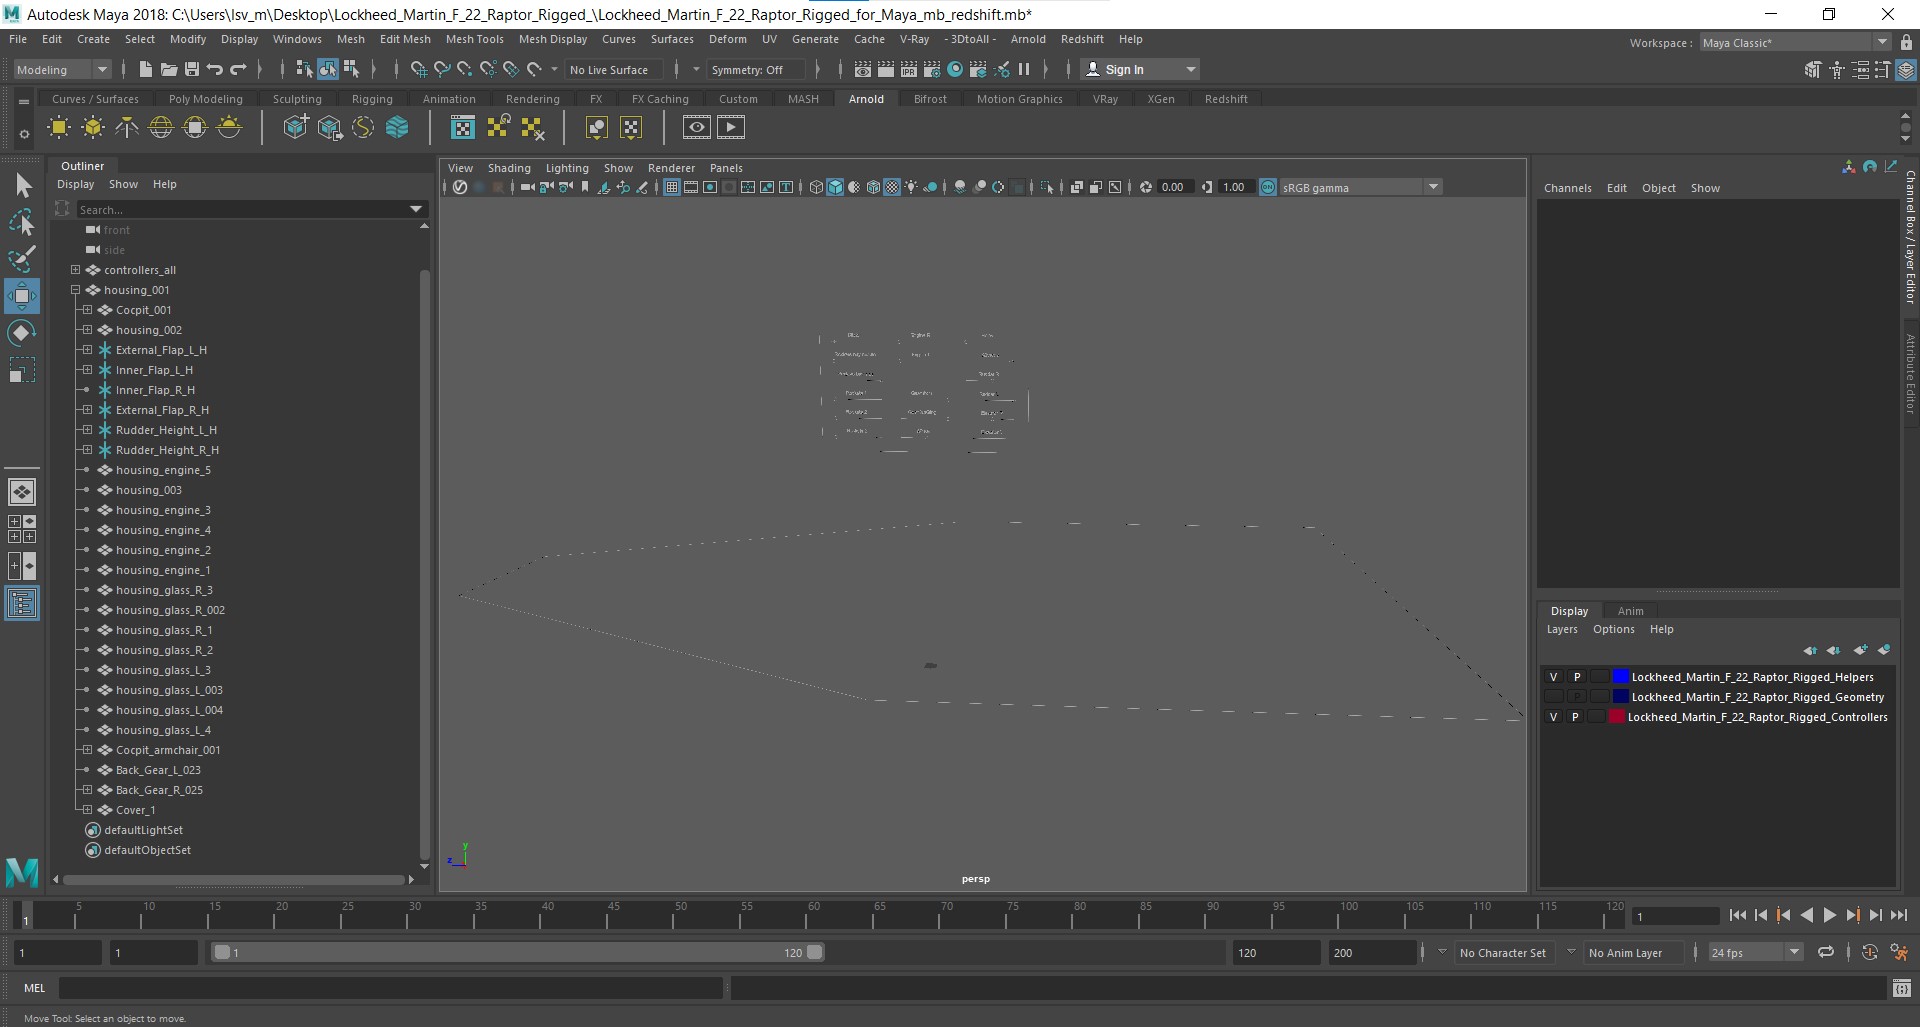This screenshot has width=1920, height=1027.
Task: Open sRGB gamma view transform dropdown
Action: point(1359,187)
